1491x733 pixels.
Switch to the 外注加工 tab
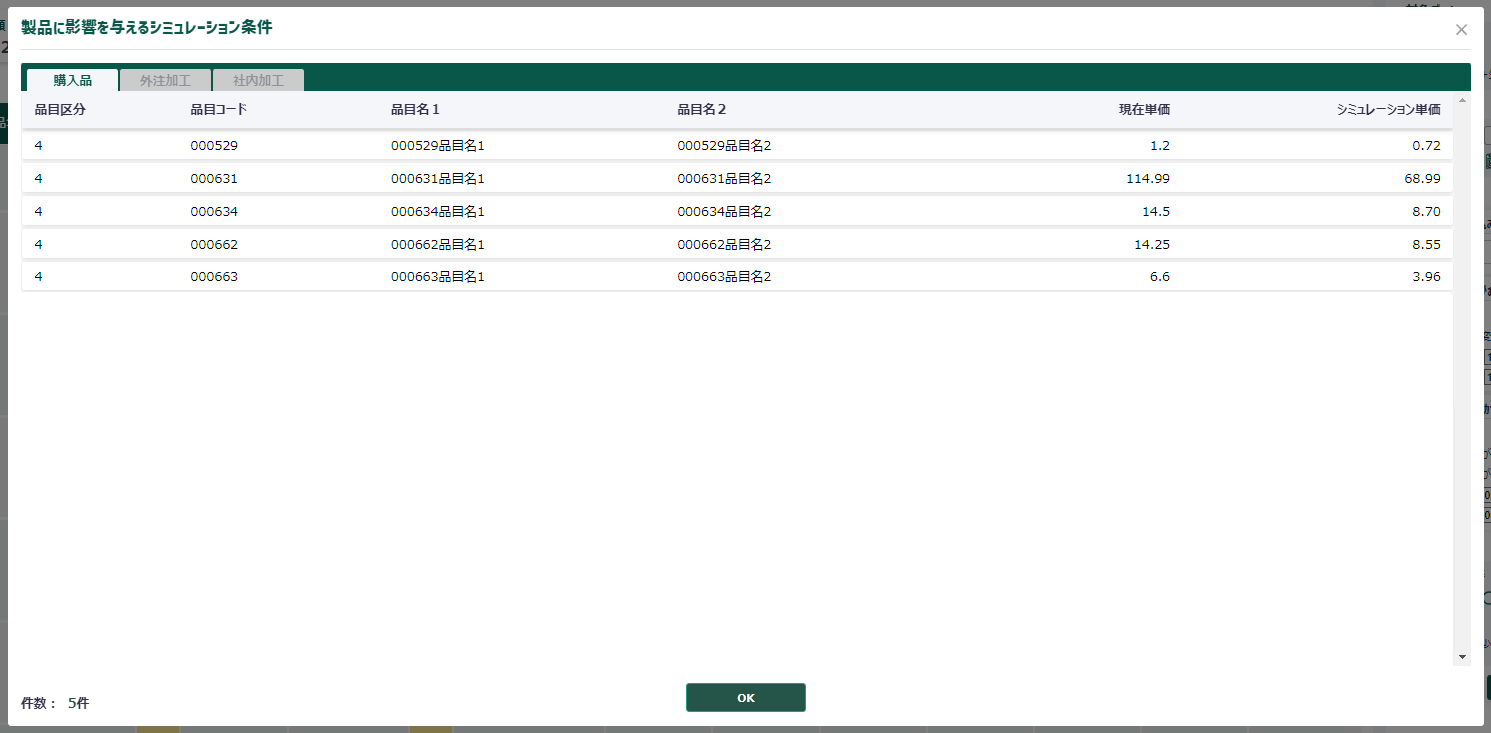[165, 81]
